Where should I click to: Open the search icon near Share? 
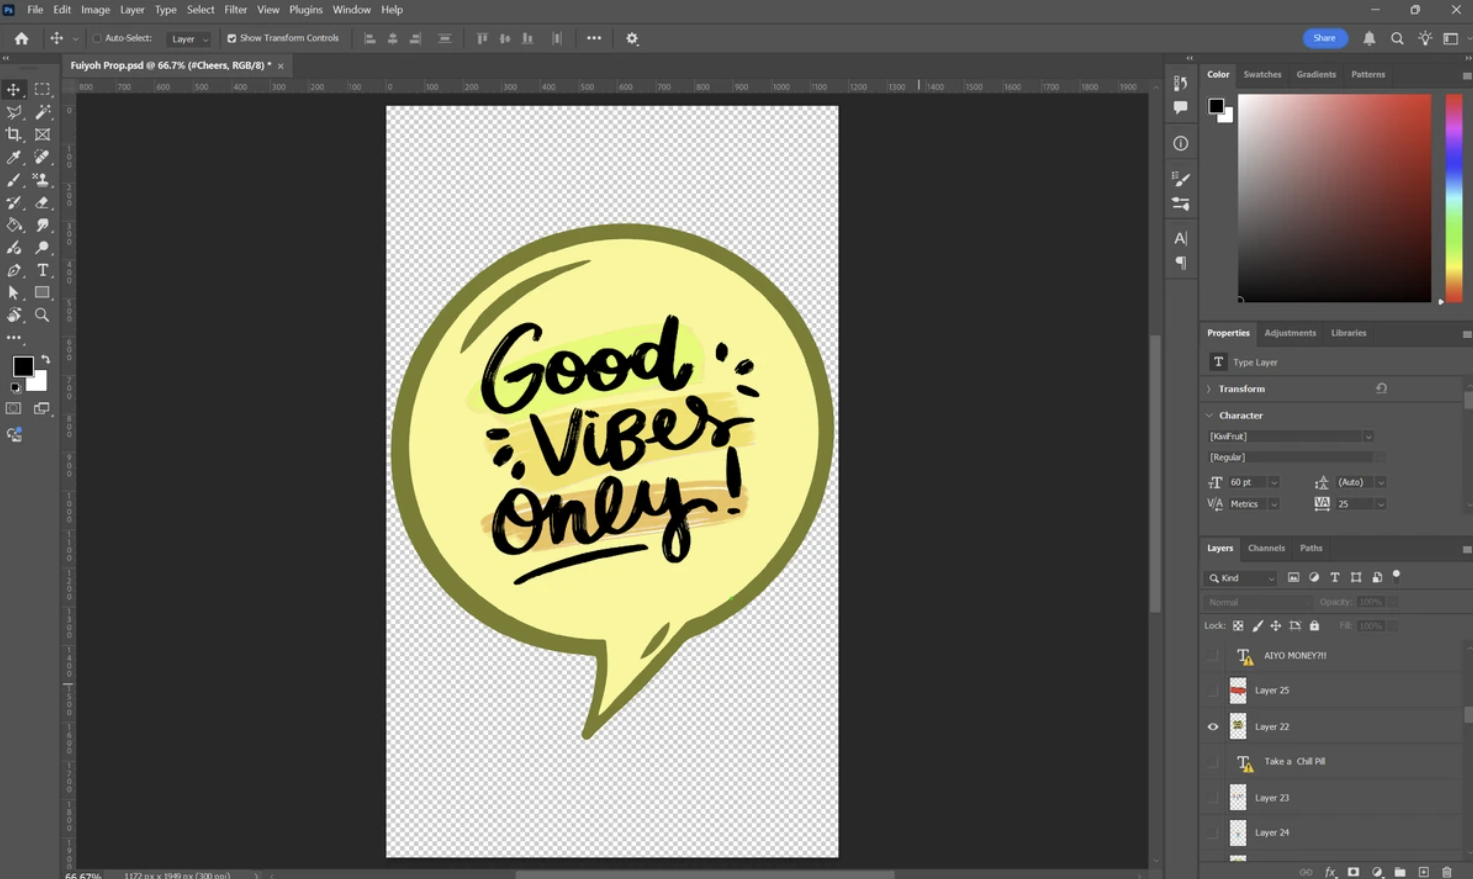(x=1397, y=38)
